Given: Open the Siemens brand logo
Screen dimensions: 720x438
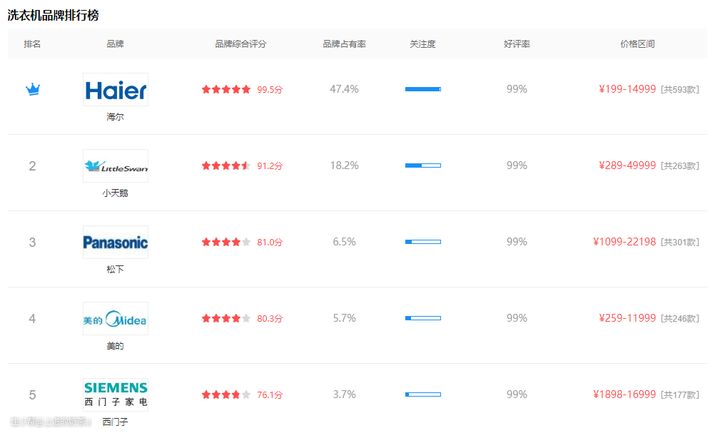Looking at the screenshot, I should click(115, 394).
